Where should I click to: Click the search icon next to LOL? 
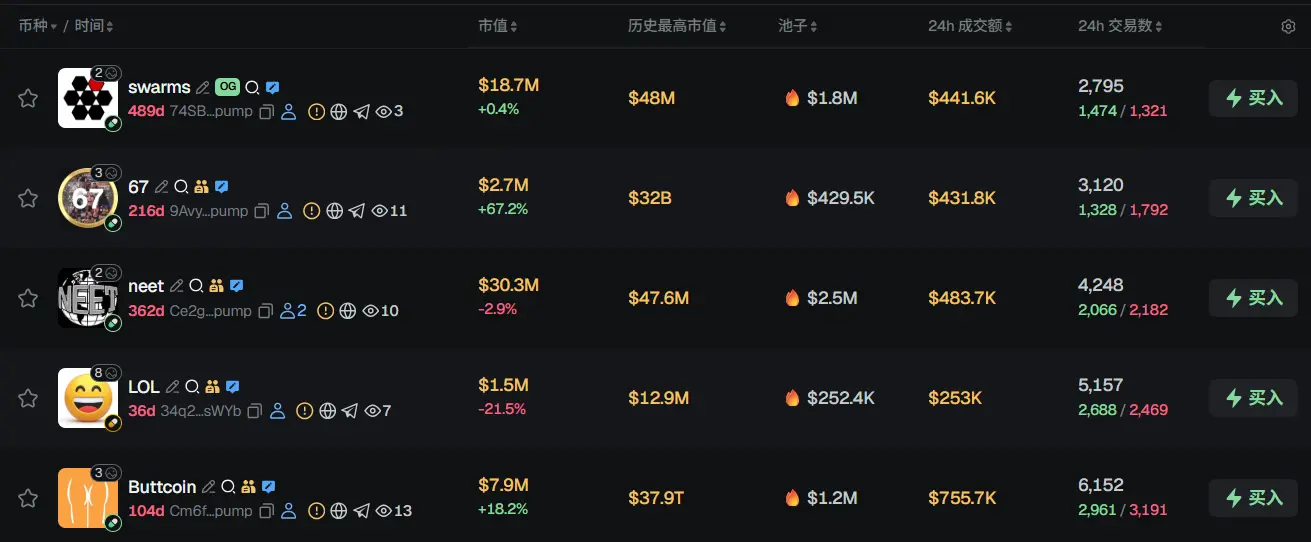coord(192,387)
